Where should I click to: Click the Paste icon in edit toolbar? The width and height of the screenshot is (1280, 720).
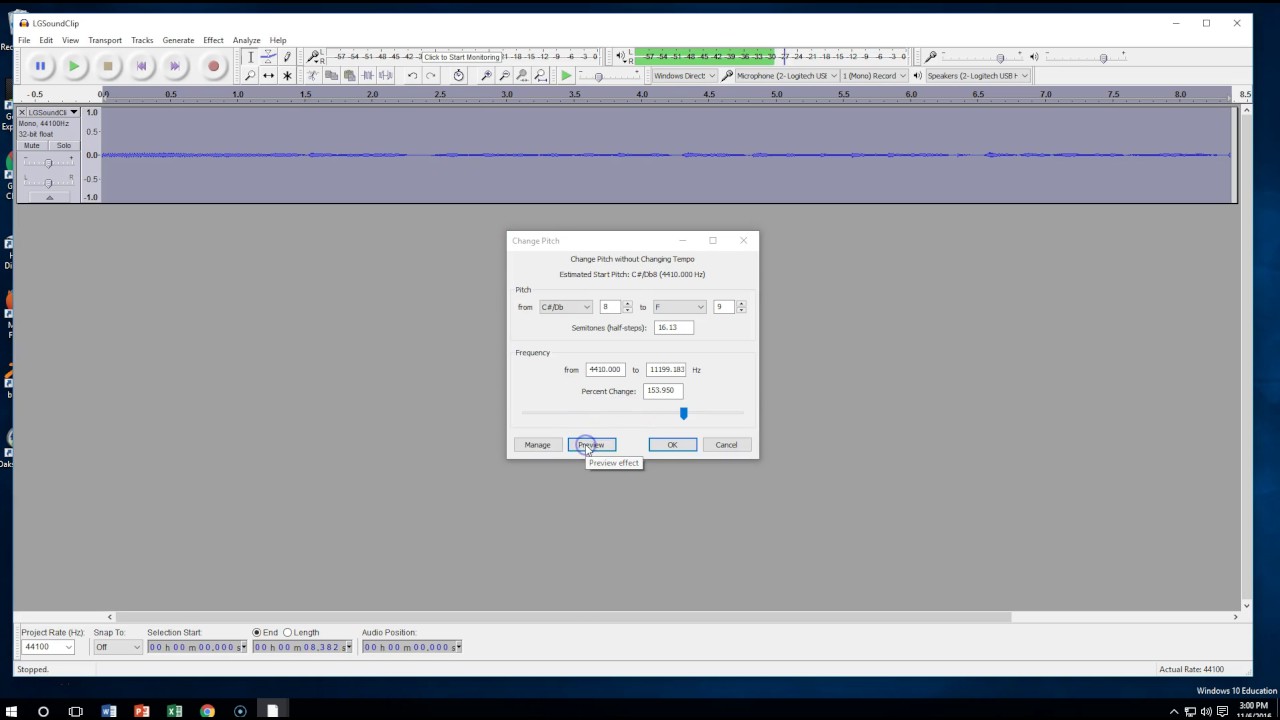pyautogui.click(x=349, y=75)
